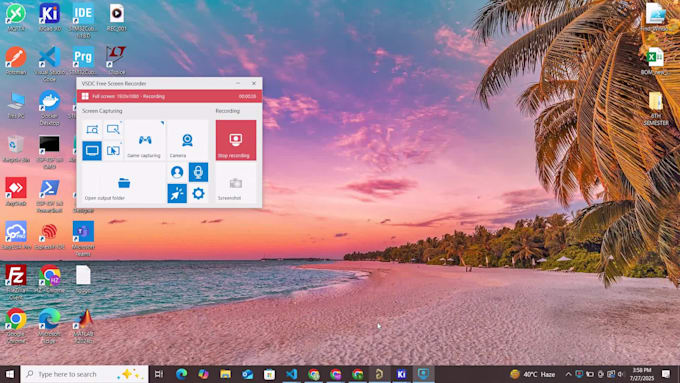Select the blank white file on desktop
This screenshot has height=383, width=680.
pos(83,279)
